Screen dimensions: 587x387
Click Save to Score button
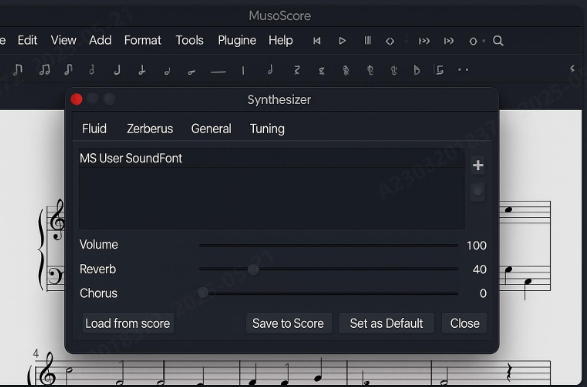288,323
